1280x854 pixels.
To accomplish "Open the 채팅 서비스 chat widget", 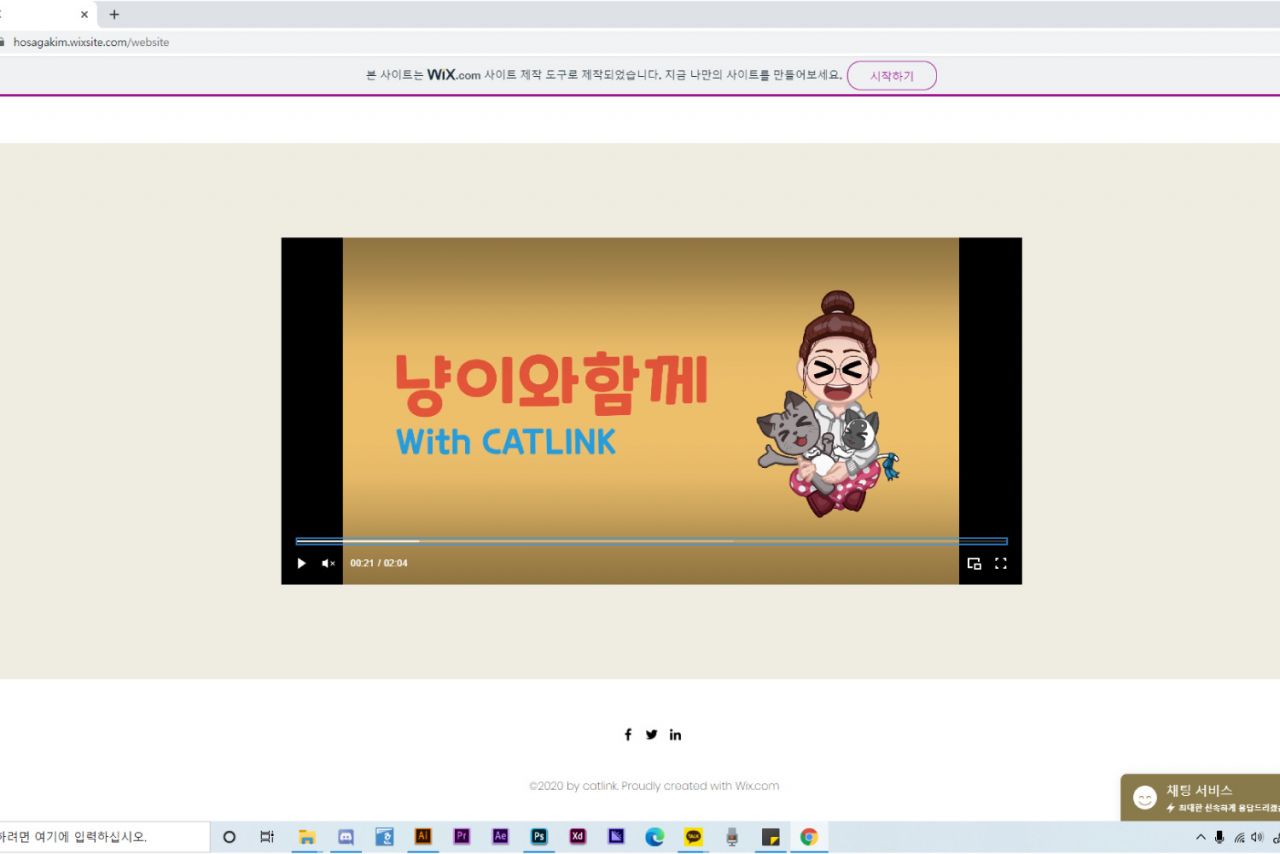I will coord(1200,797).
